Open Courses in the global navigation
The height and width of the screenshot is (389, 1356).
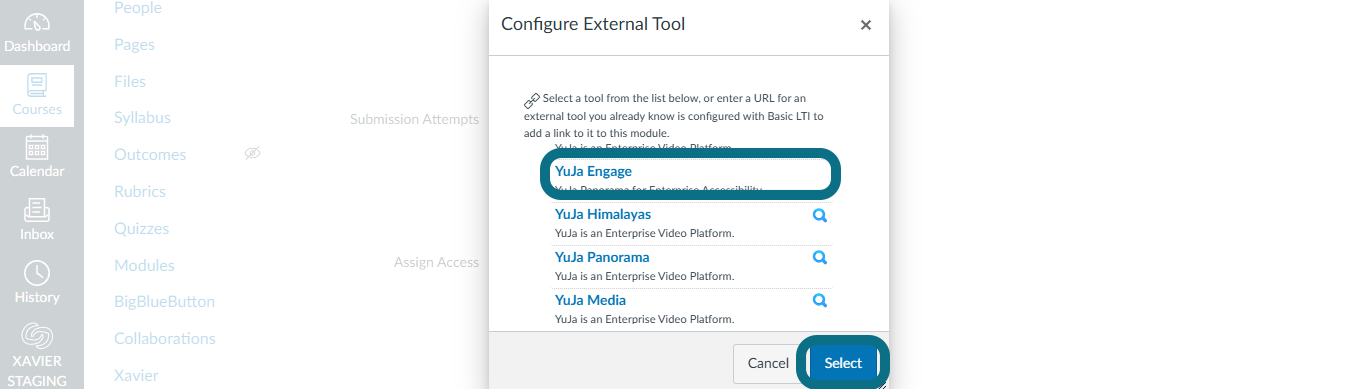(37, 96)
